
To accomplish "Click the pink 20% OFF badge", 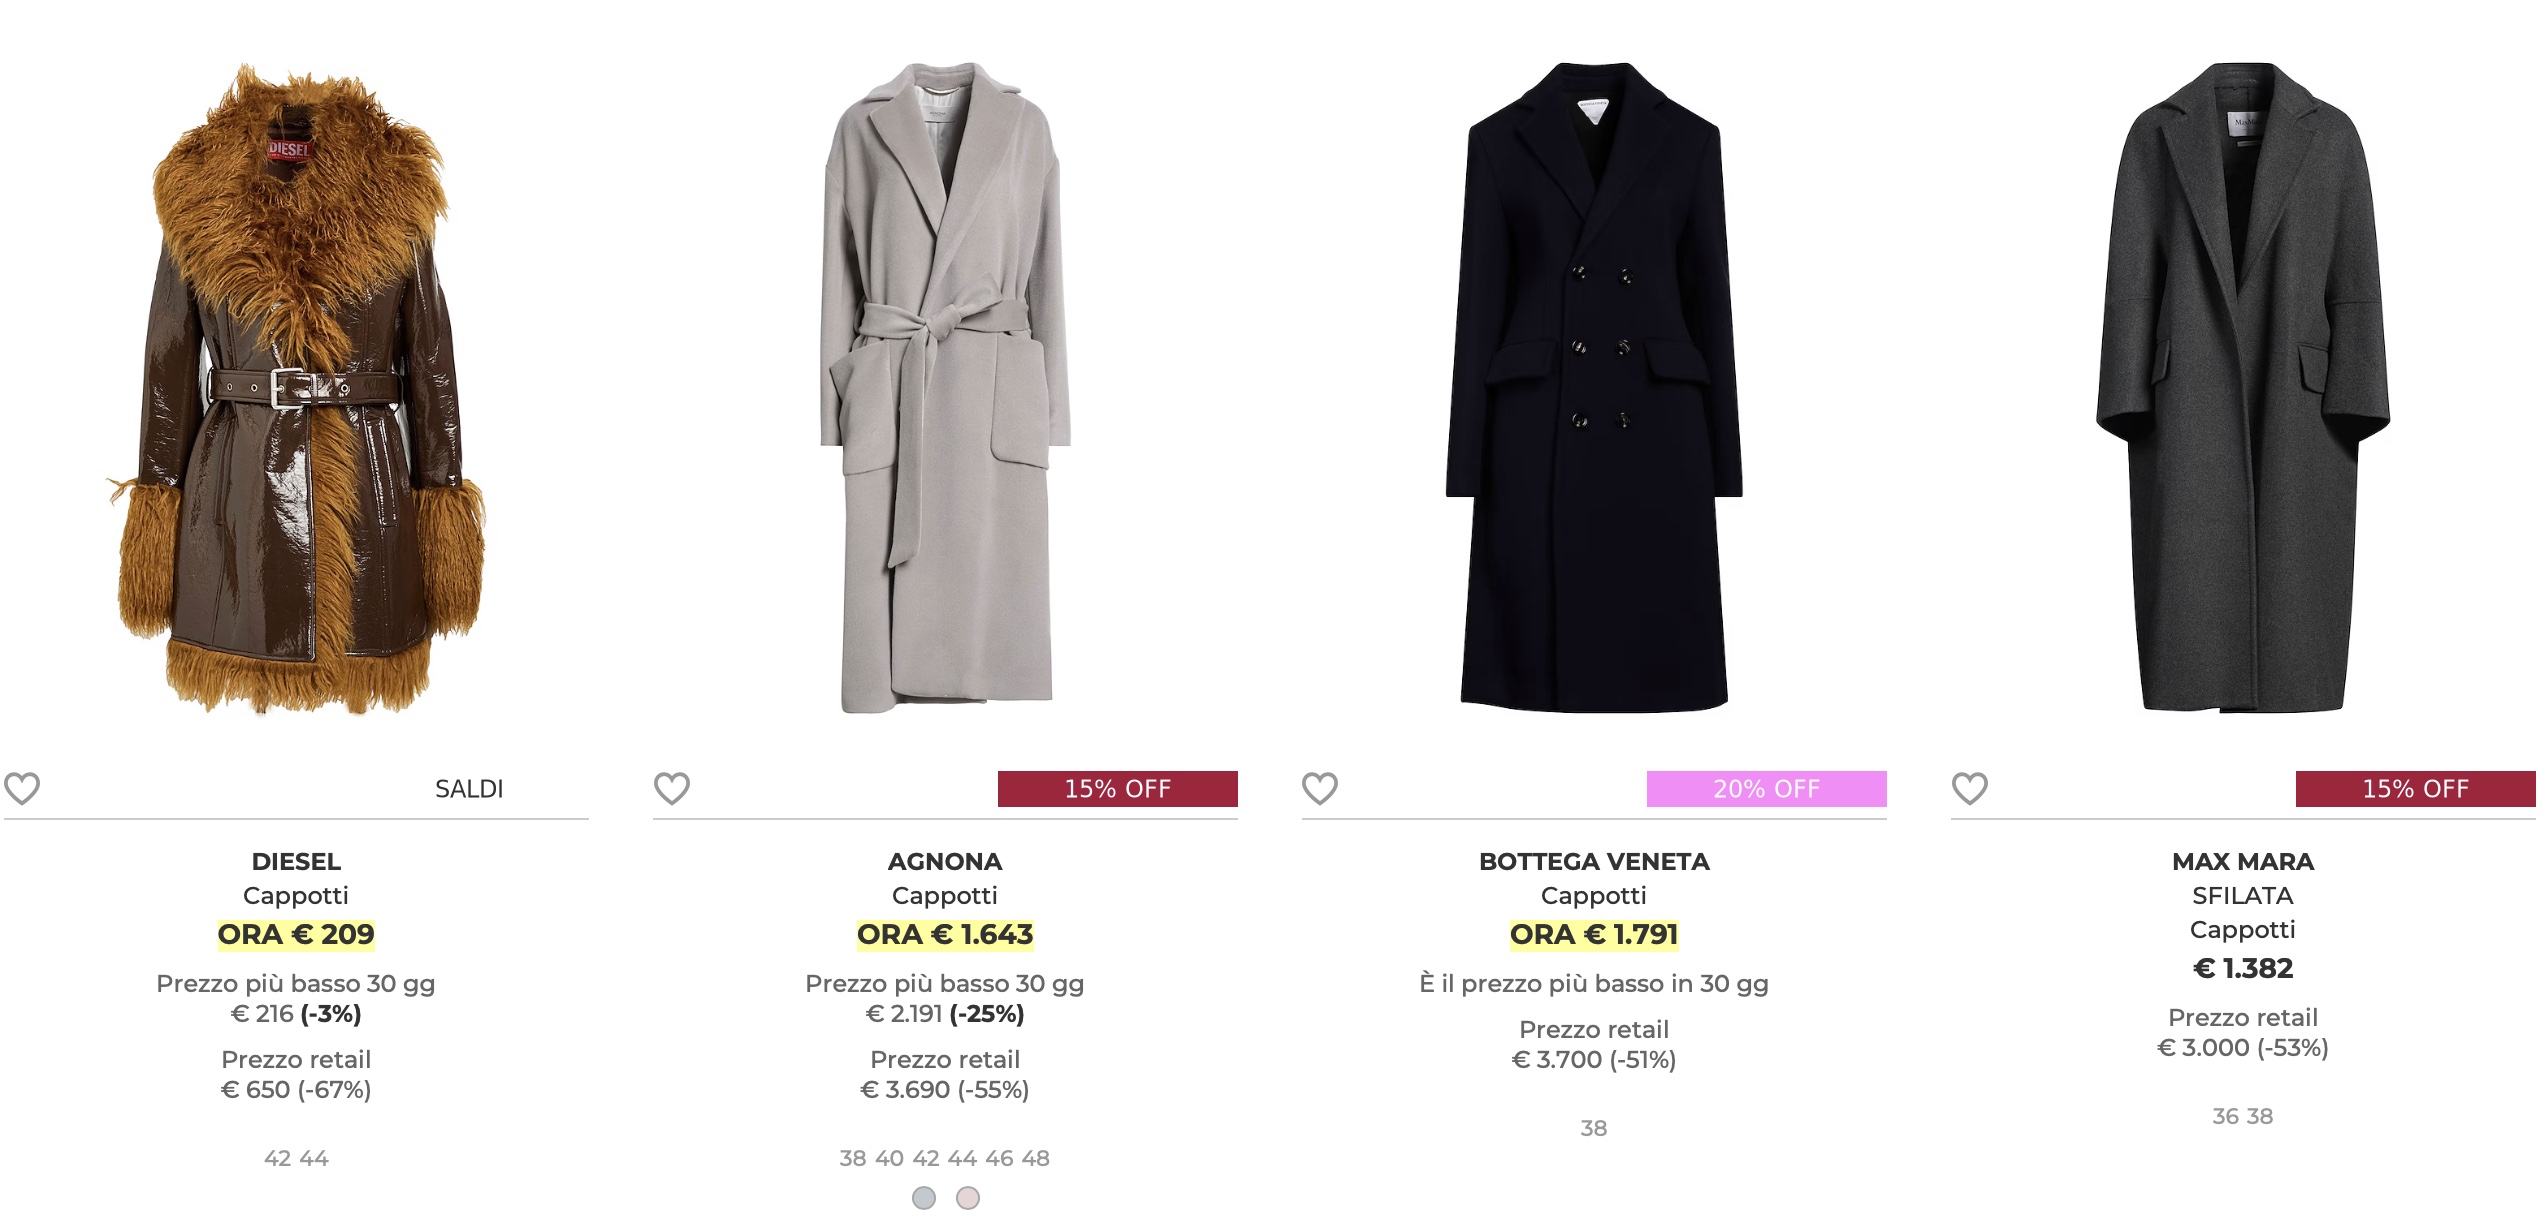I will pos(1766,789).
